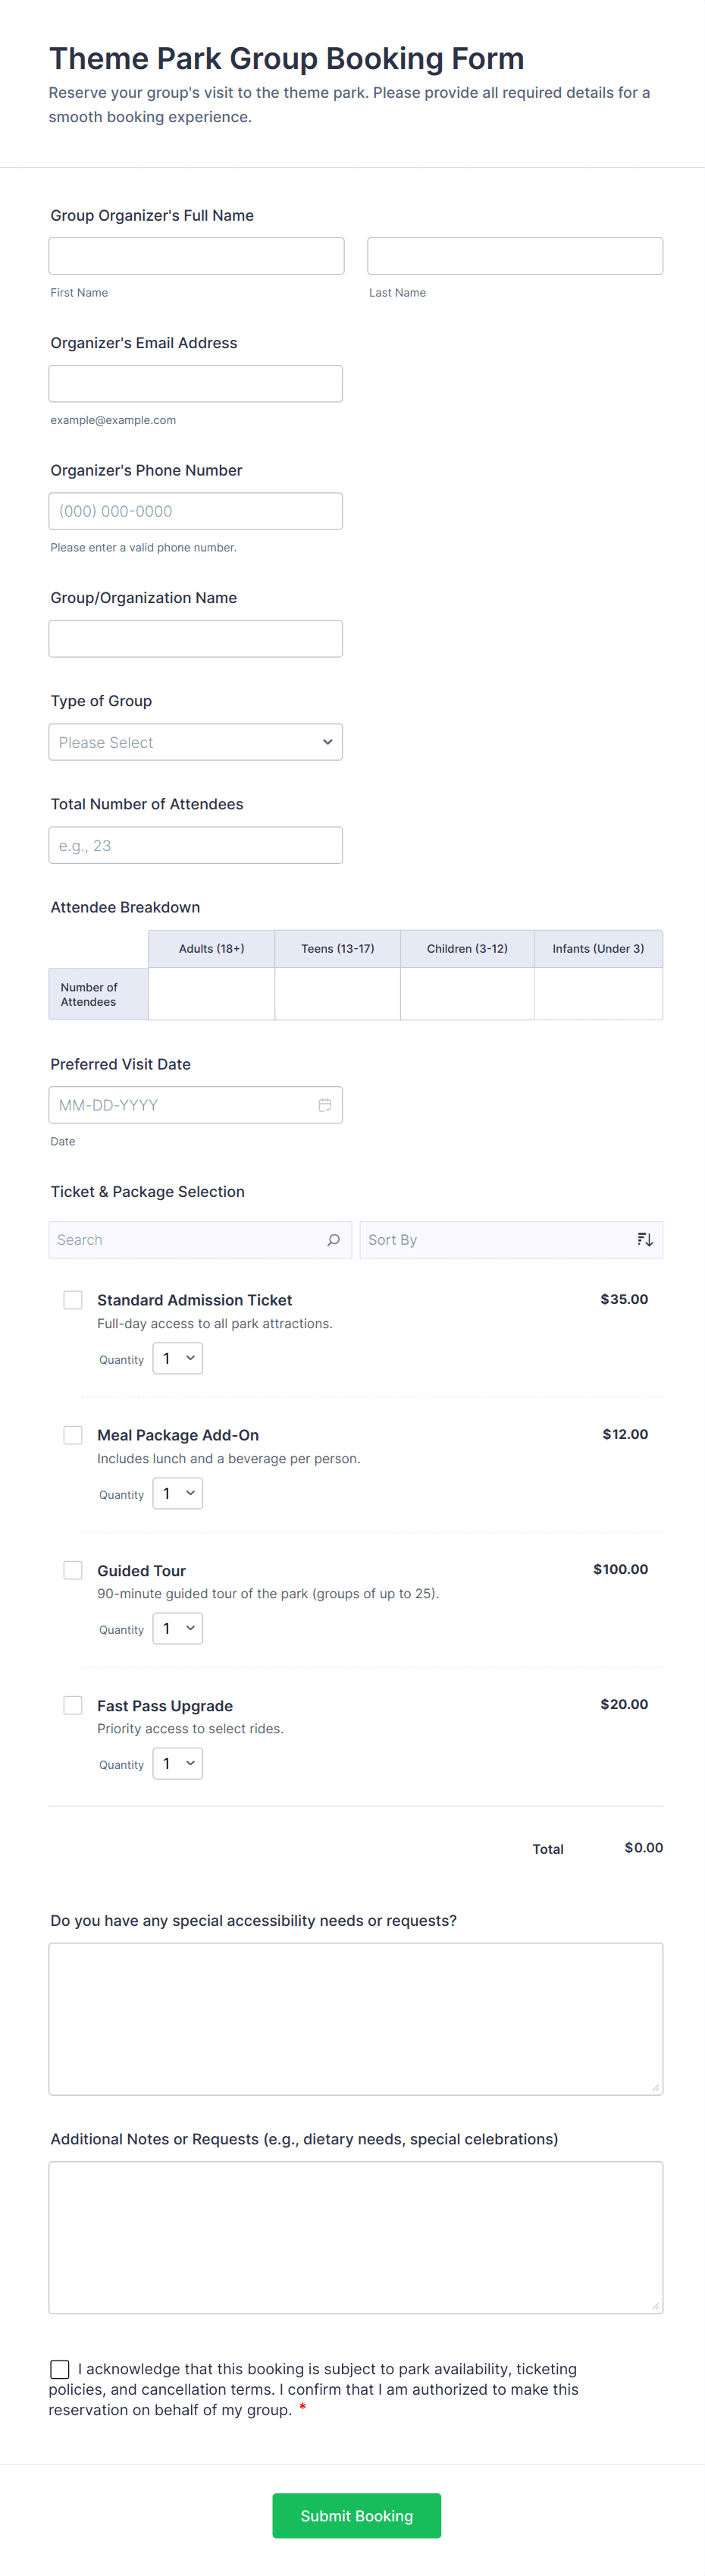The height and width of the screenshot is (2576, 705).
Task: Check the Standard Admission Ticket checkbox
Action: (x=73, y=1300)
